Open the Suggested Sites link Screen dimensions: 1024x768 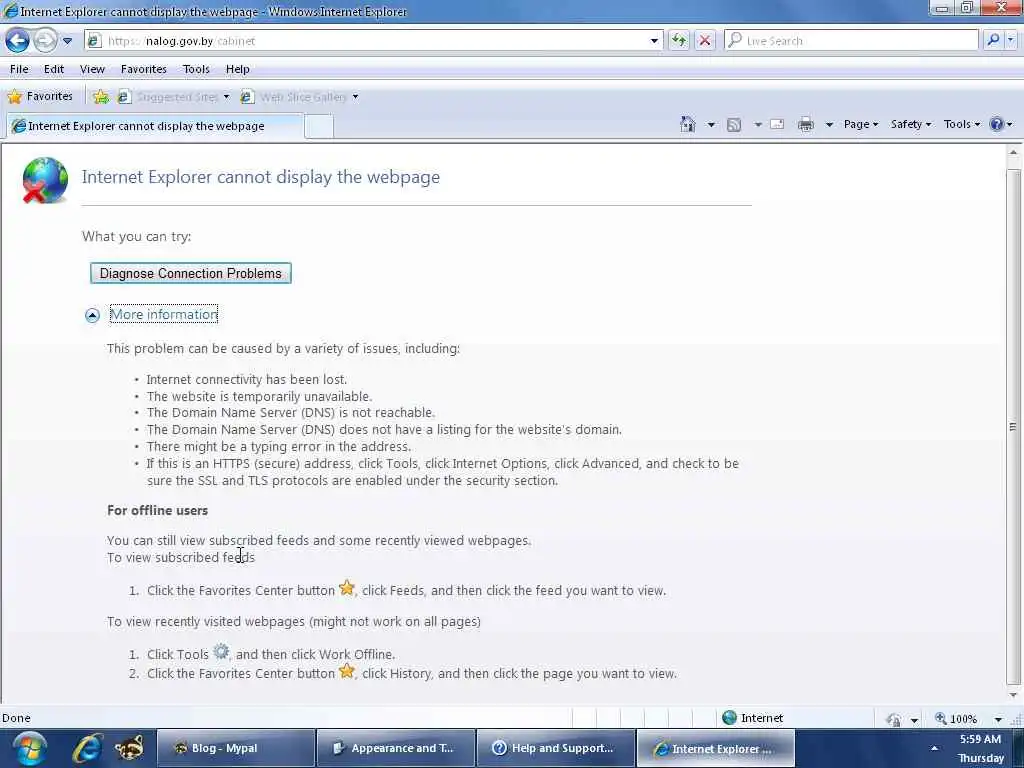(174, 97)
